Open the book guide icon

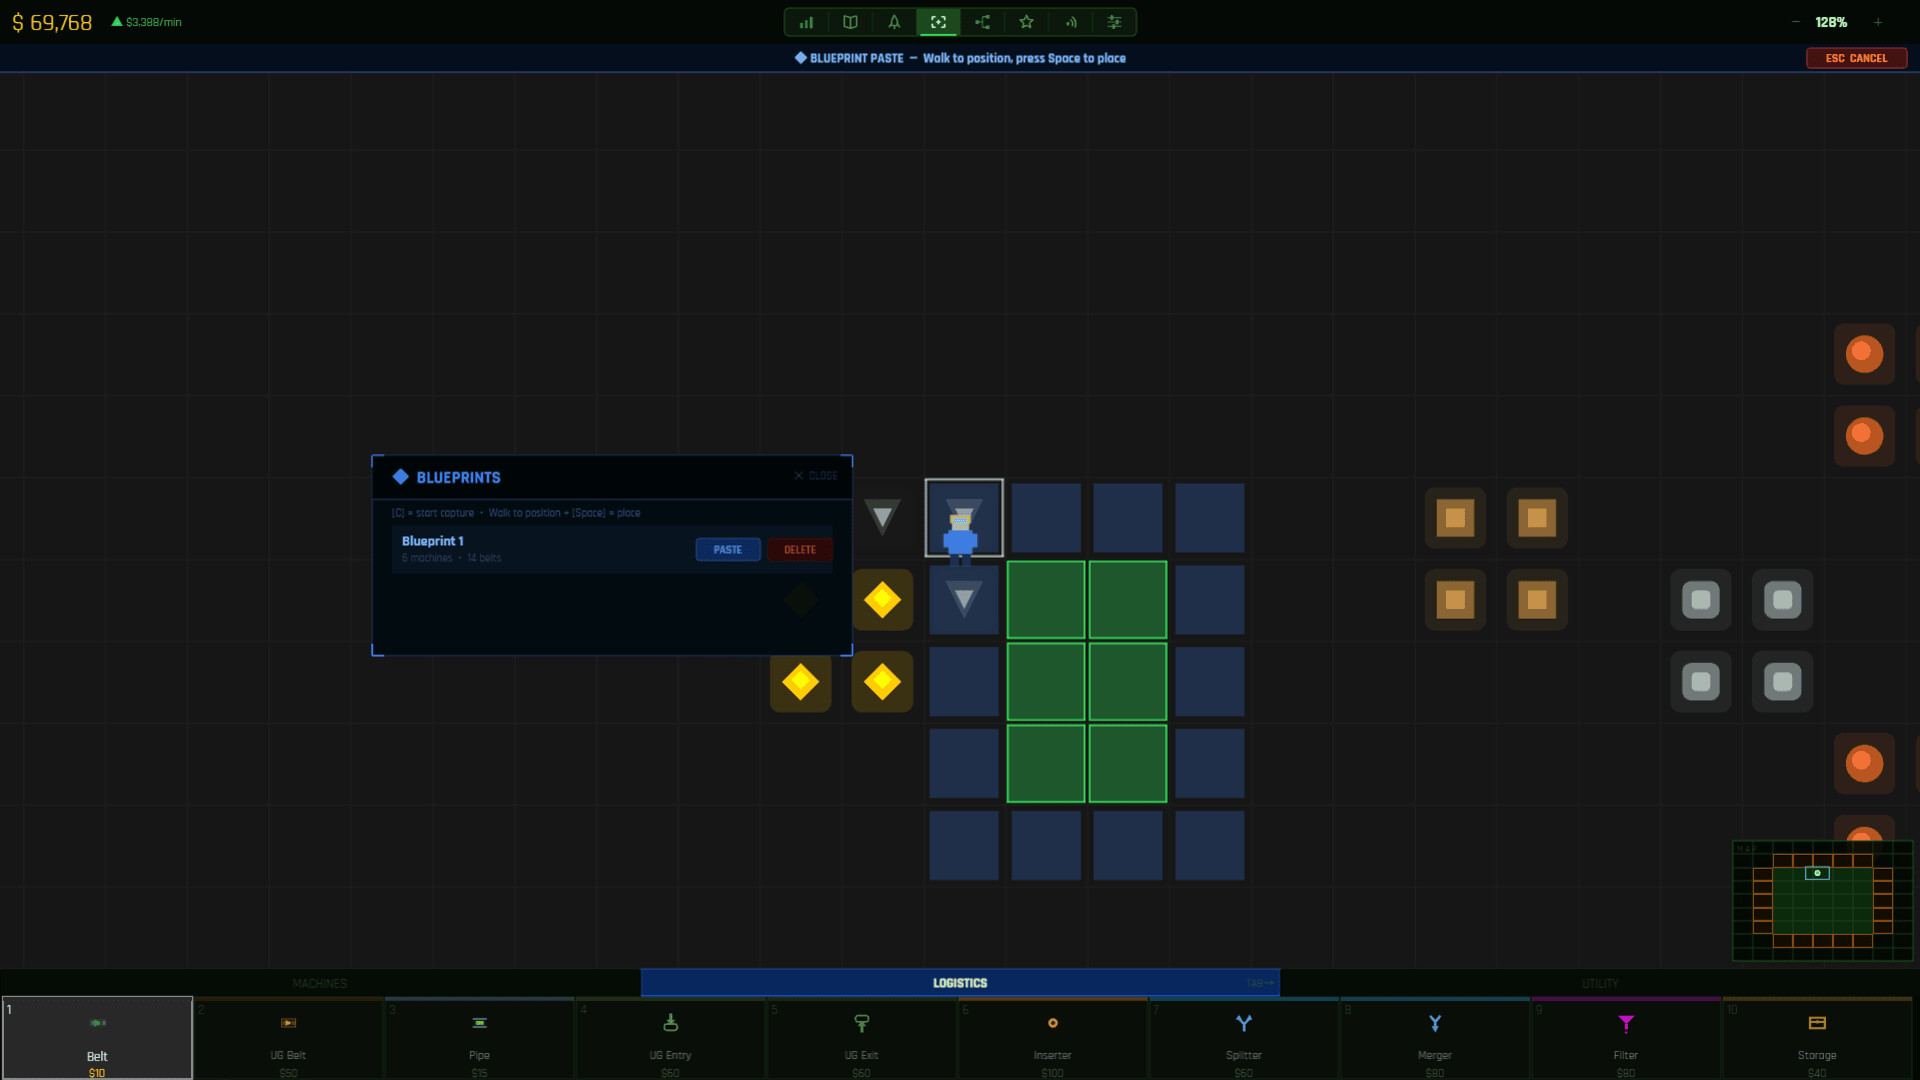tap(850, 22)
